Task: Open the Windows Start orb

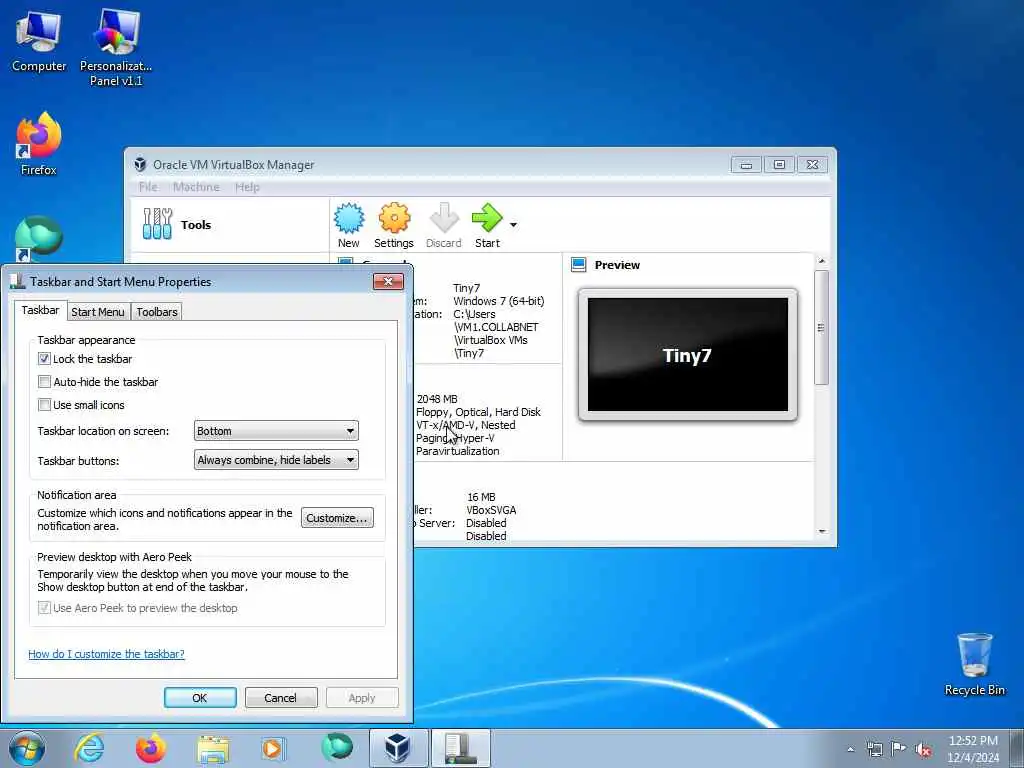Action: click(x=27, y=748)
